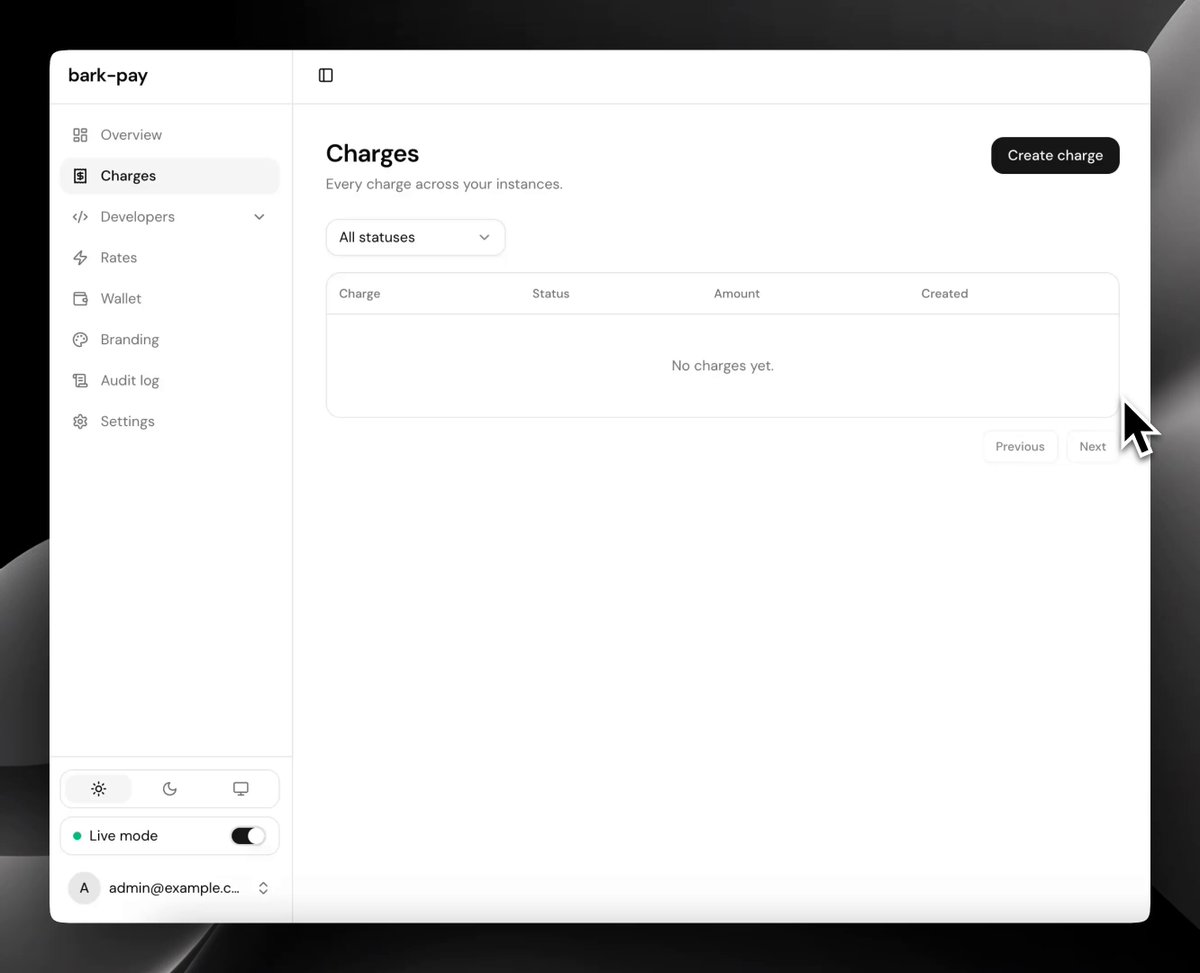This screenshot has height=973, width=1200.
Task: Click the Previous pagination button
Action: click(1020, 447)
